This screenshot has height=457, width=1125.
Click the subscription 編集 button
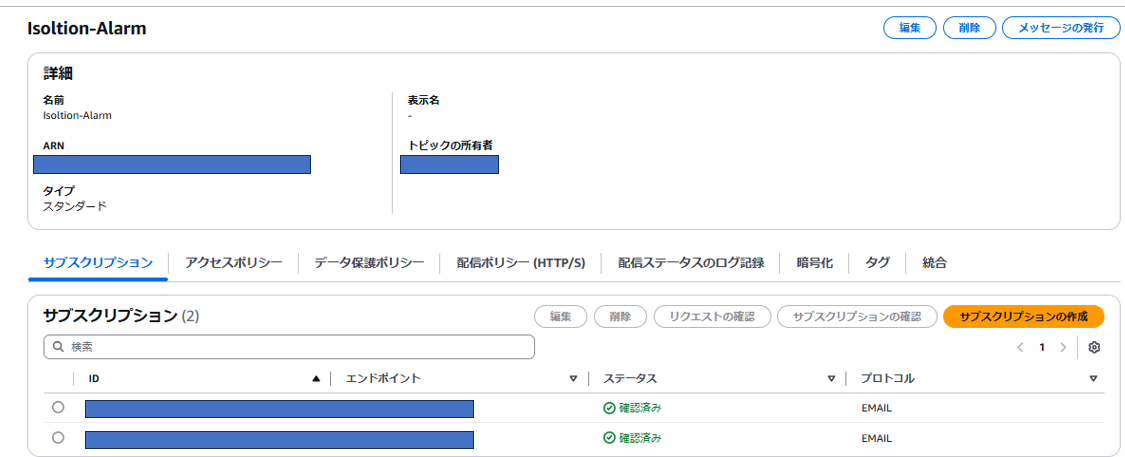tap(560, 316)
